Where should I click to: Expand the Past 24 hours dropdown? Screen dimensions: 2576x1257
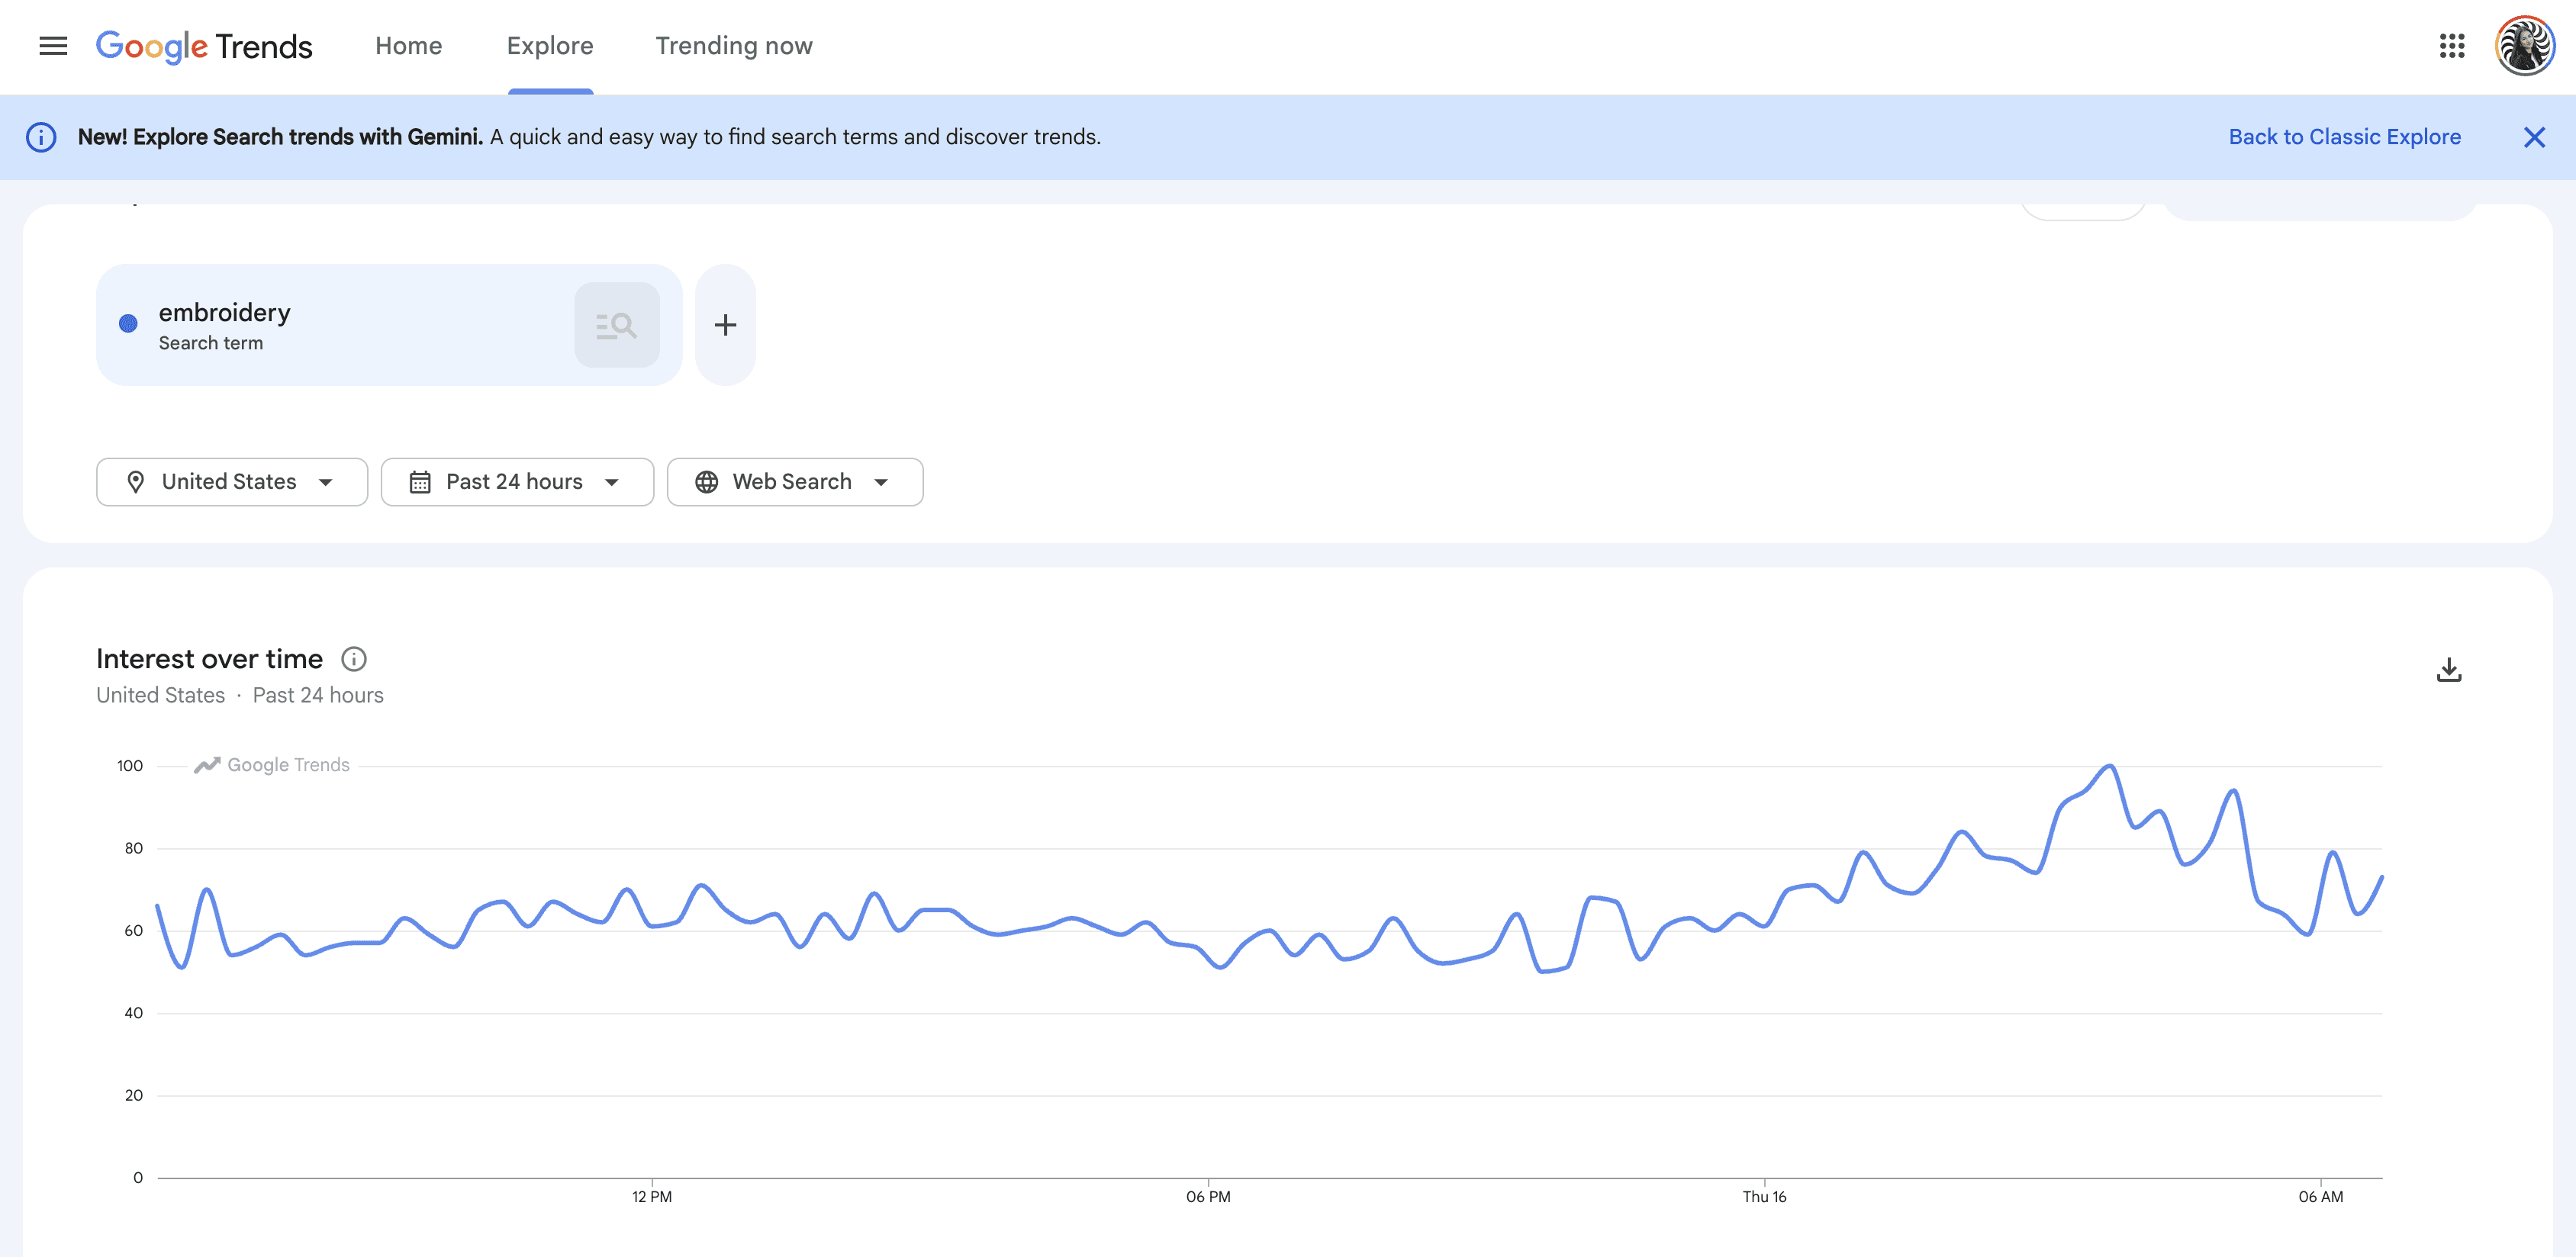517,482
